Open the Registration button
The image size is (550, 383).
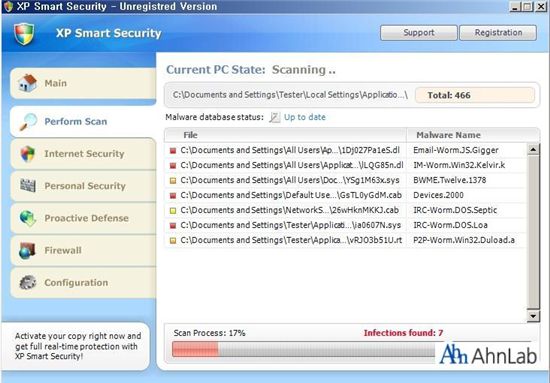coord(498,33)
